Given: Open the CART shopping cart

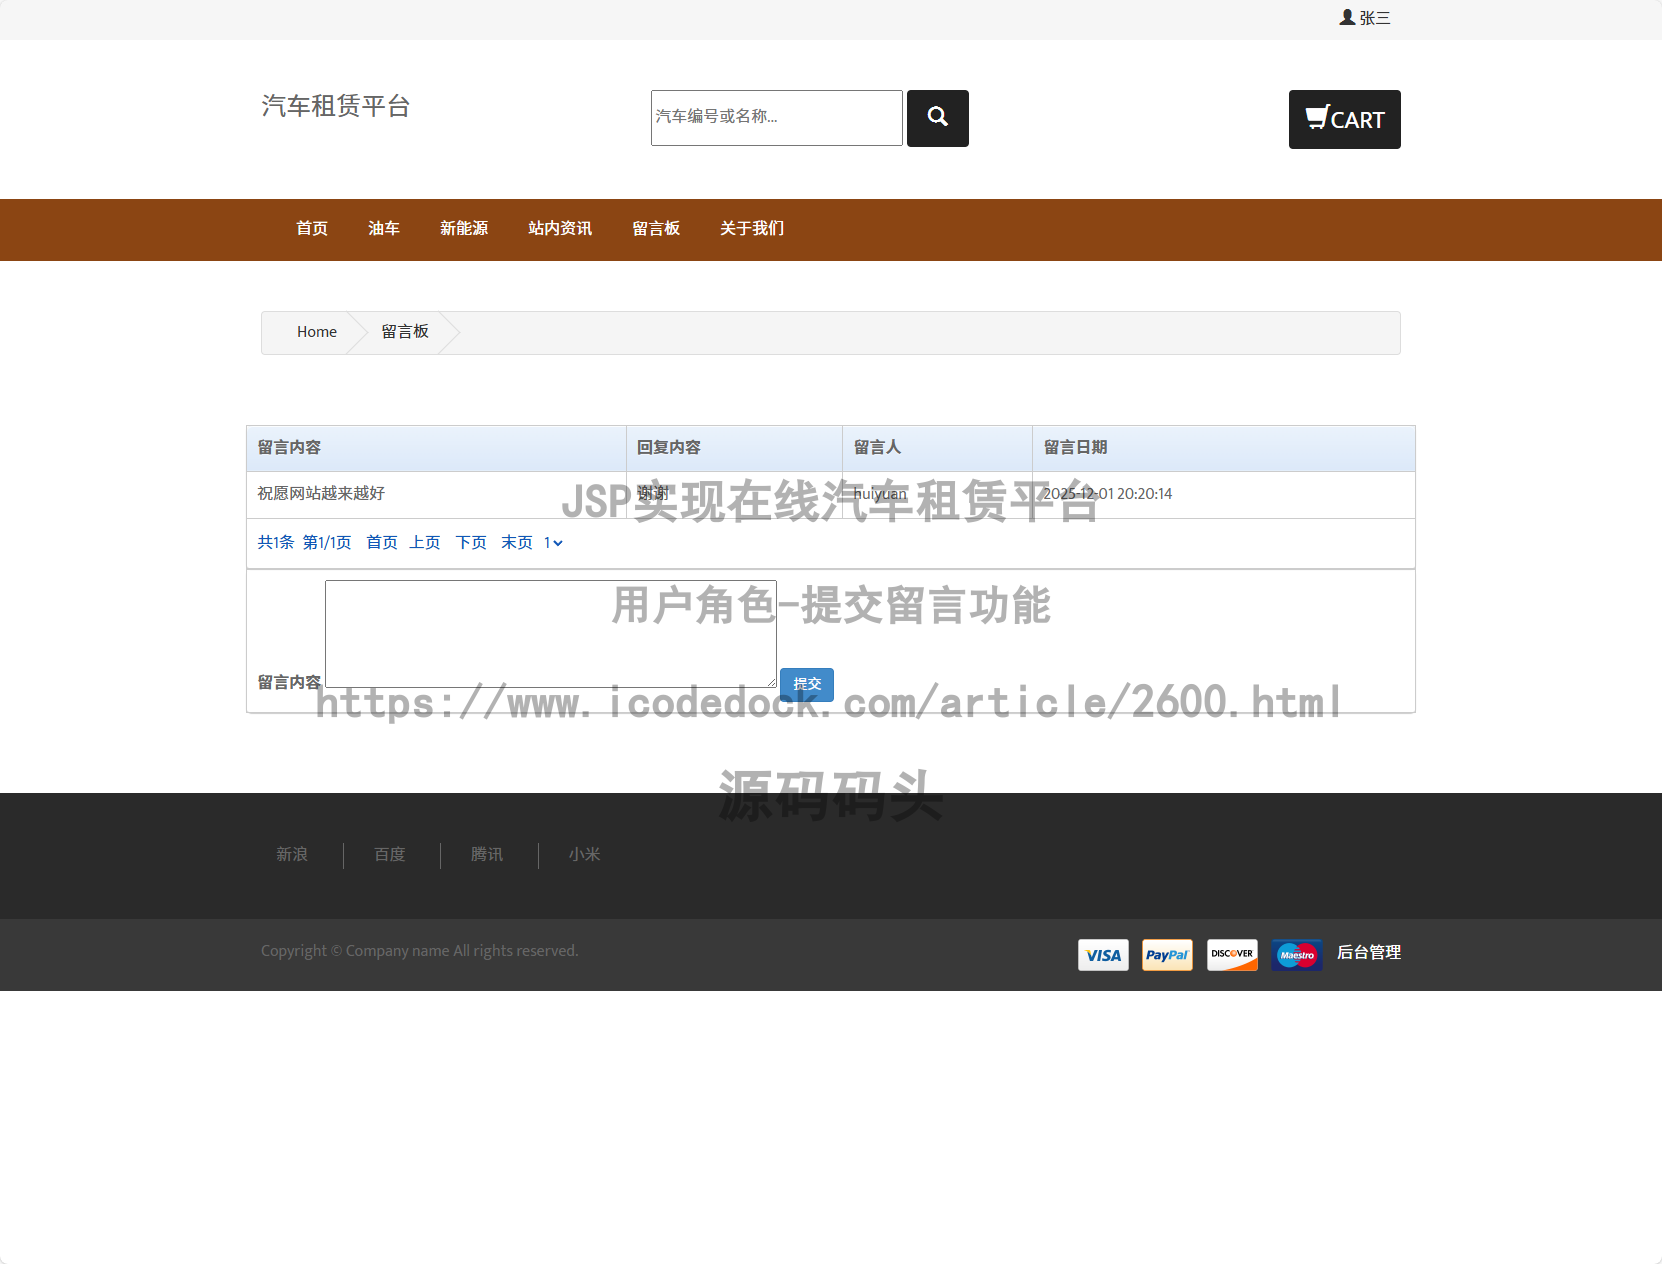Looking at the screenshot, I should 1344,119.
